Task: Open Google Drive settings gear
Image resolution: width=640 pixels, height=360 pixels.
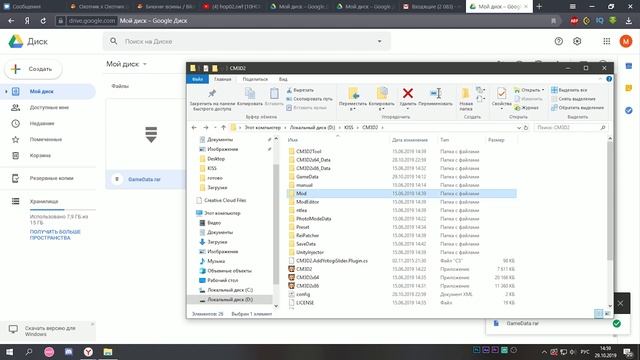Action: [577, 41]
